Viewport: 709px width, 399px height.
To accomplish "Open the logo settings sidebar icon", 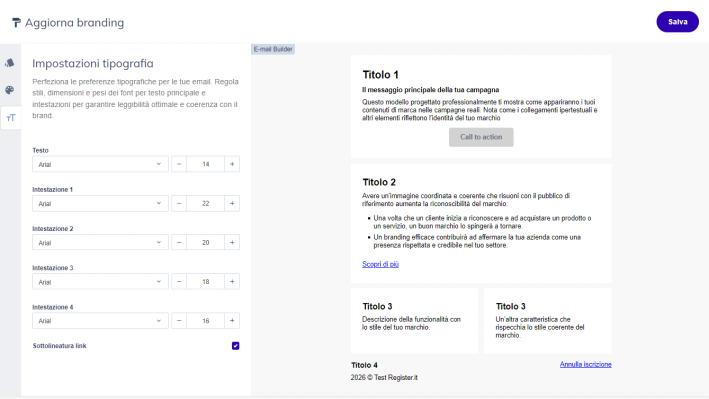I will (x=9, y=63).
